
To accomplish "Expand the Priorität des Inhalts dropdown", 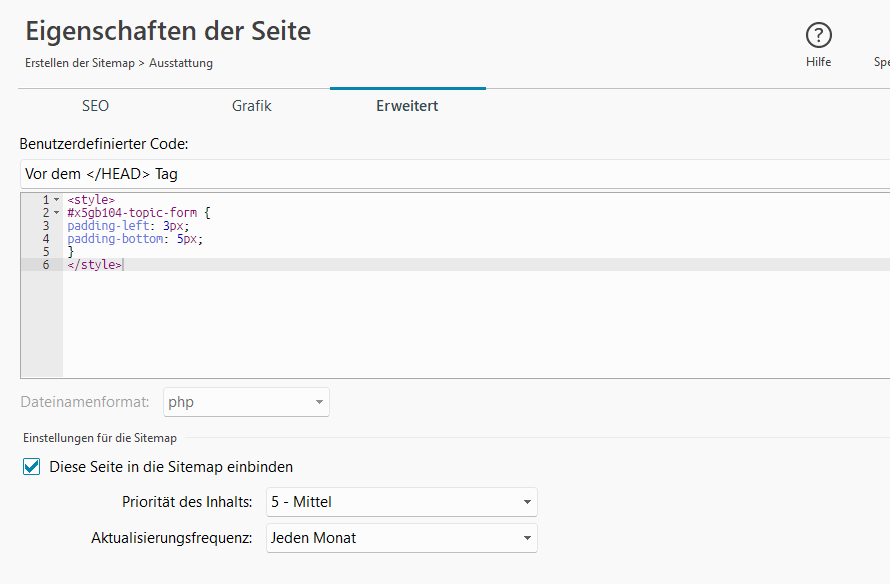I will (402, 502).
